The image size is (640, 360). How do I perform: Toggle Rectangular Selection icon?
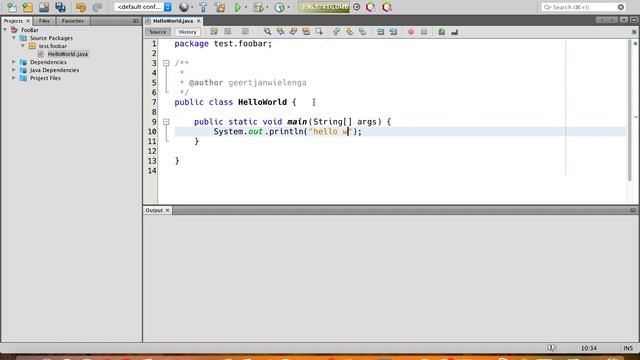319,32
